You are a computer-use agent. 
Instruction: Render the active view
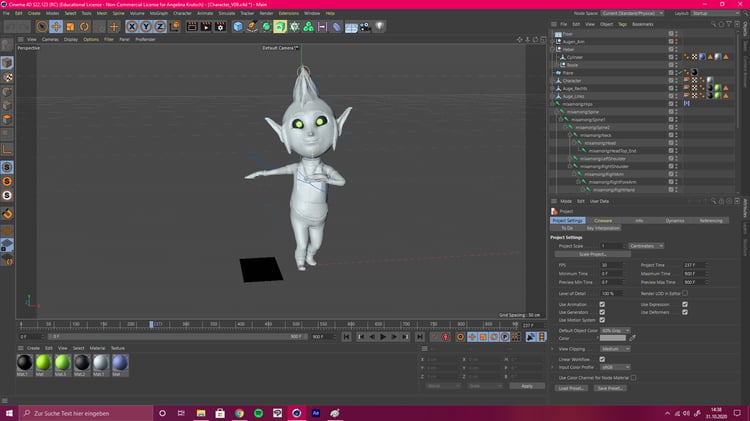coord(192,27)
